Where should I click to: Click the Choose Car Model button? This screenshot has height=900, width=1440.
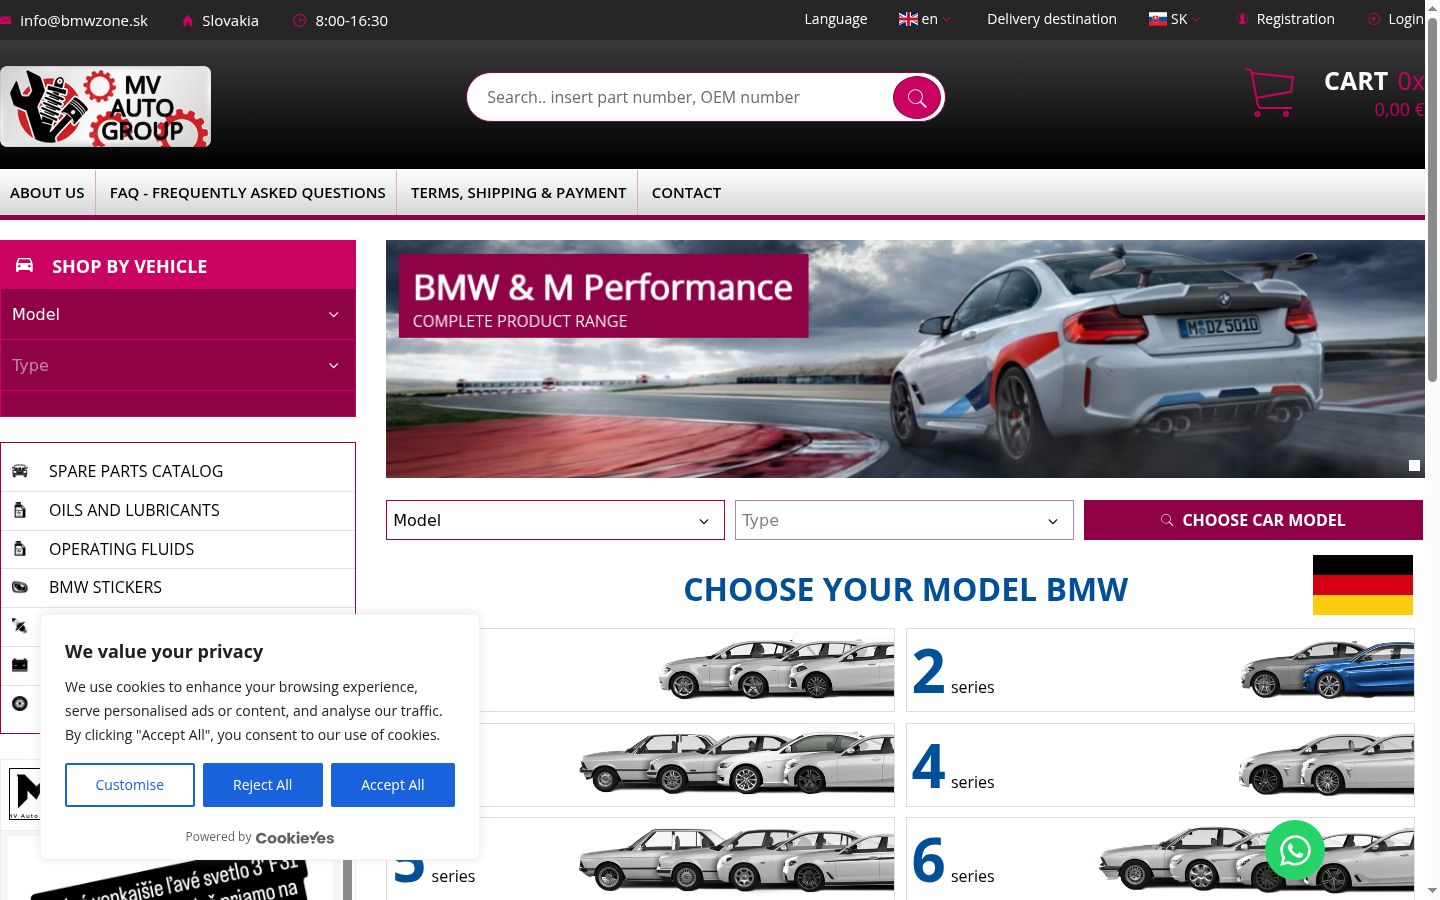1253,520
